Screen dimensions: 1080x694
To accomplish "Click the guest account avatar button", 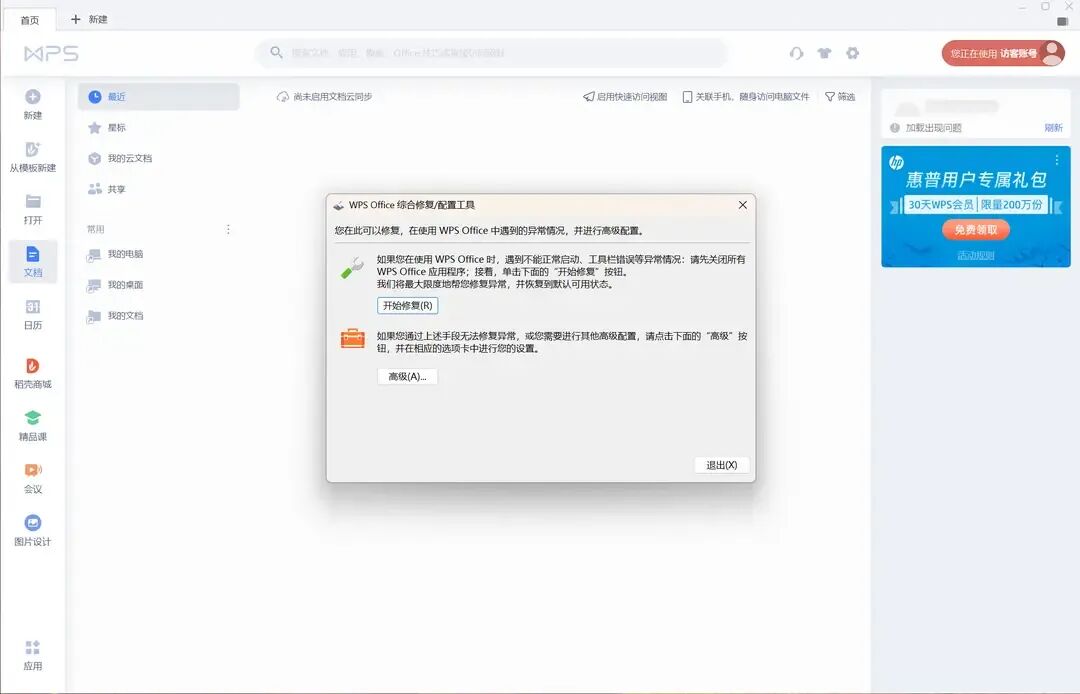I will (1003, 53).
